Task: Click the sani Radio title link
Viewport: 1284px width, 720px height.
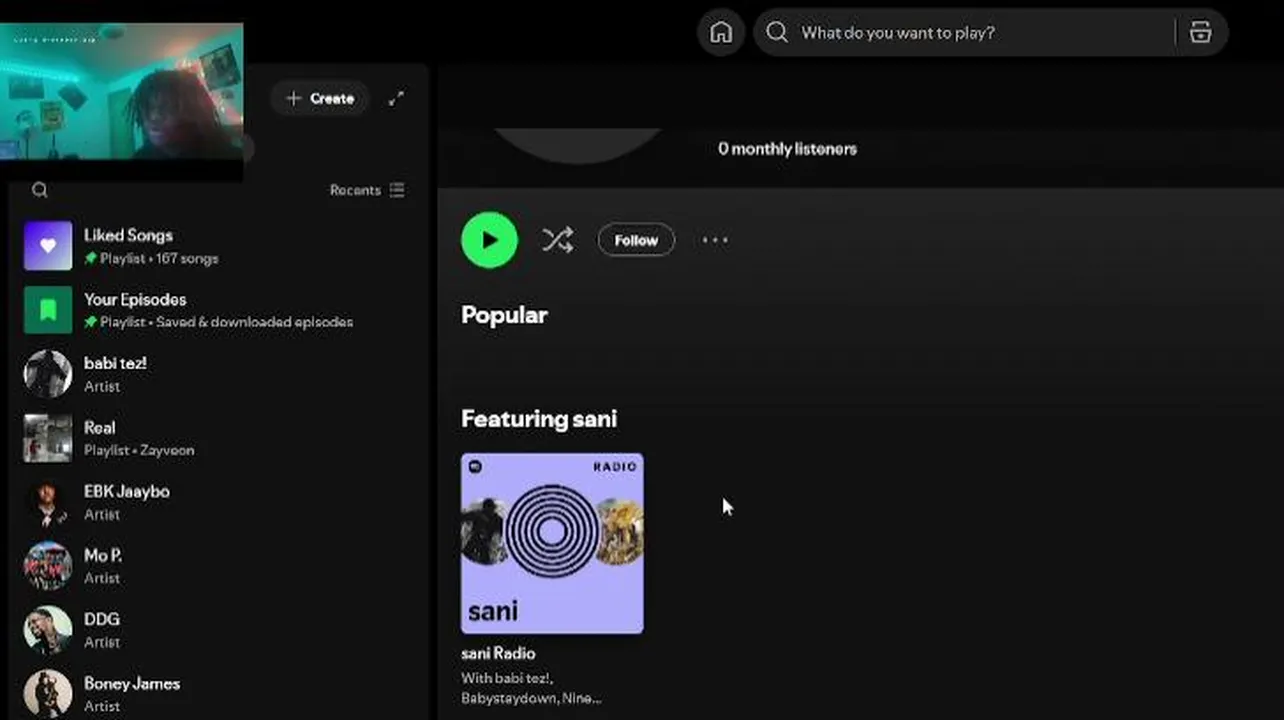Action: point(498,653)
